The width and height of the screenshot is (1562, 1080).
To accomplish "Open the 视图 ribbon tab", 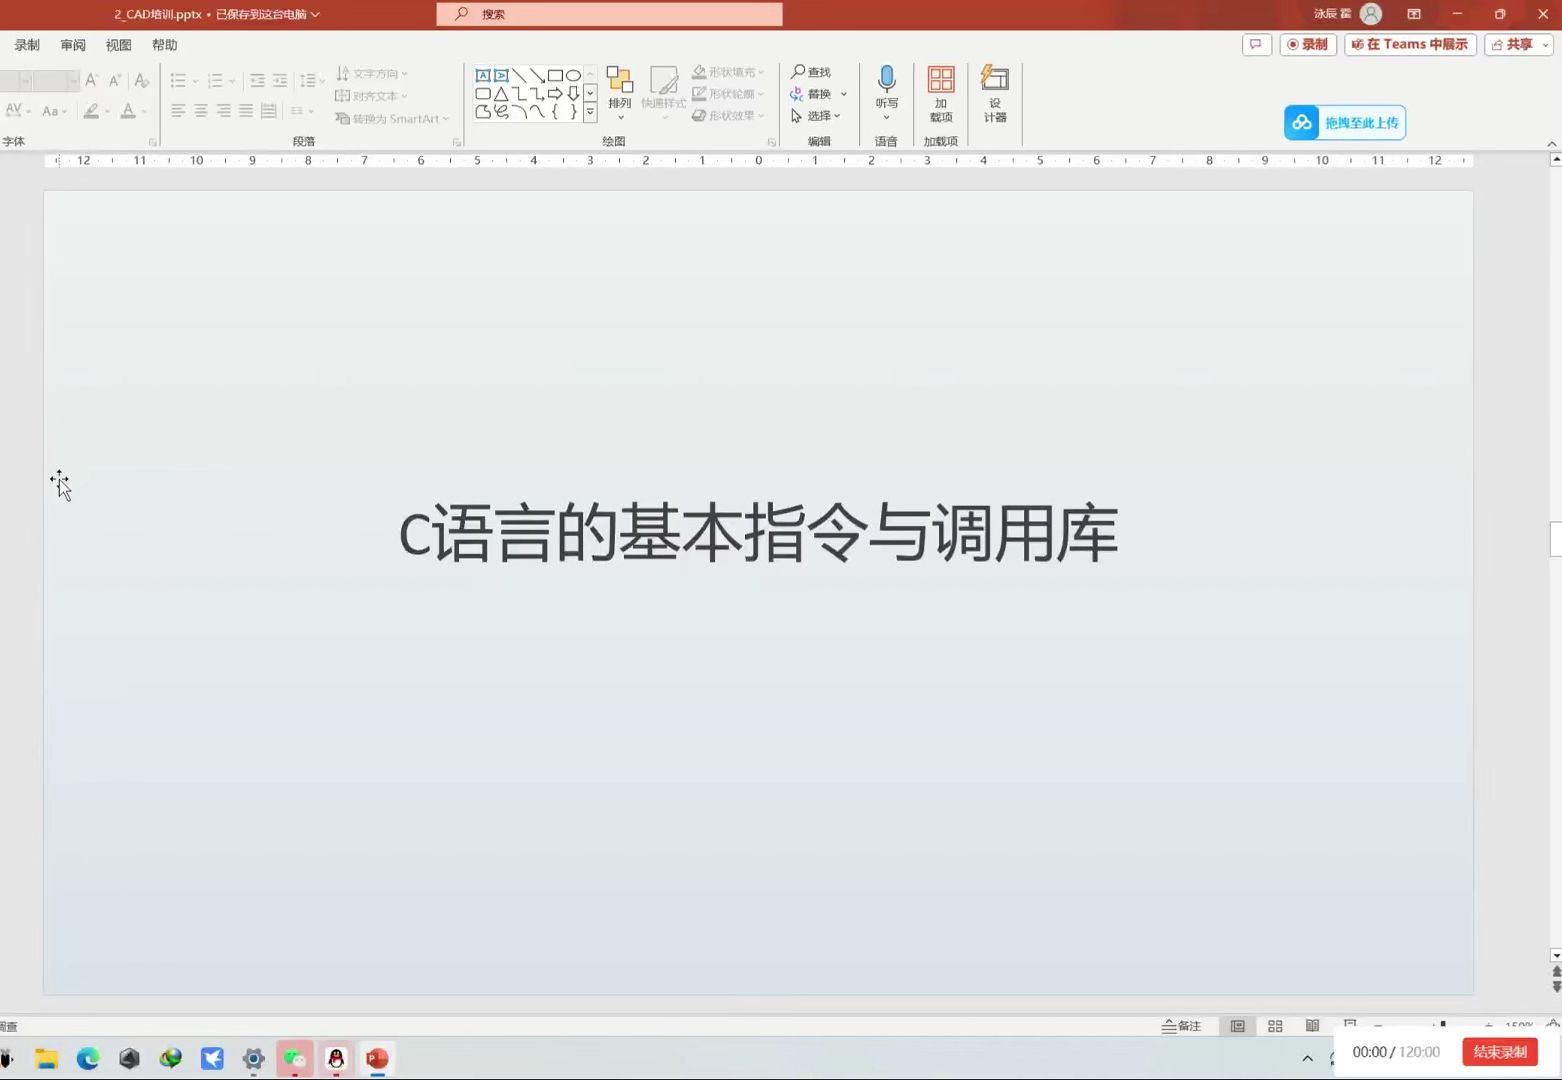I will (x=118, y=44).
